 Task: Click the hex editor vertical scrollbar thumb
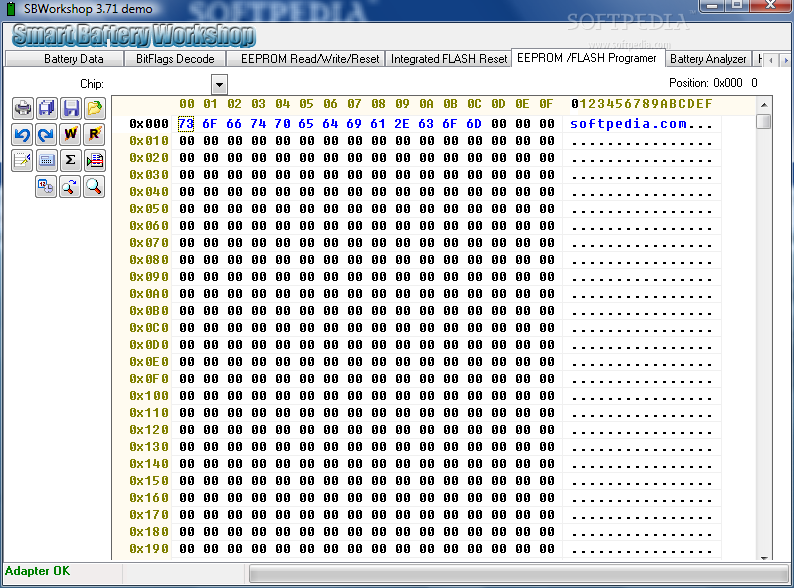pos(764,122)
